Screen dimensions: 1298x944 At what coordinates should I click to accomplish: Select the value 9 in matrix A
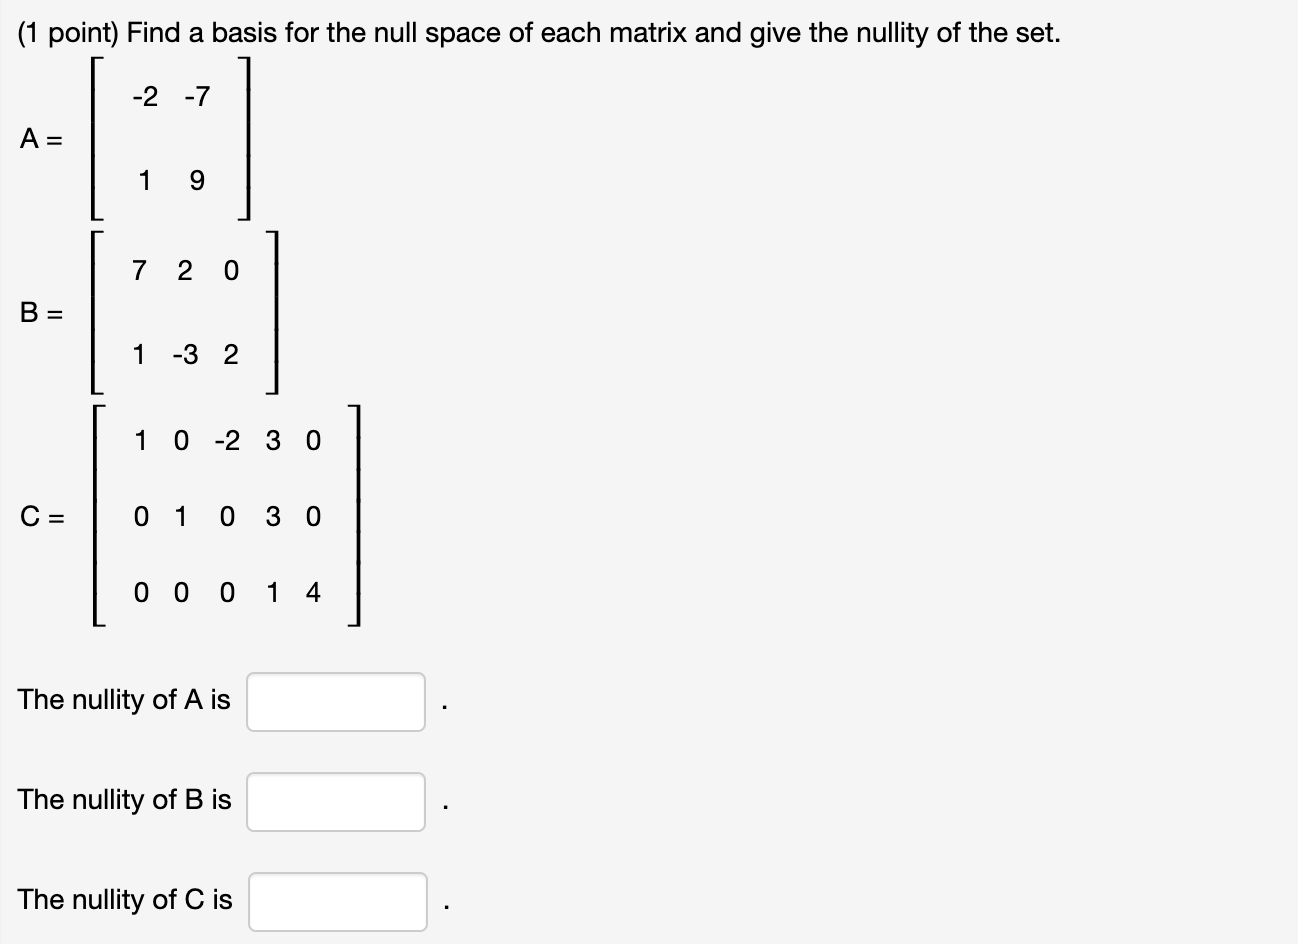point(197,181)
